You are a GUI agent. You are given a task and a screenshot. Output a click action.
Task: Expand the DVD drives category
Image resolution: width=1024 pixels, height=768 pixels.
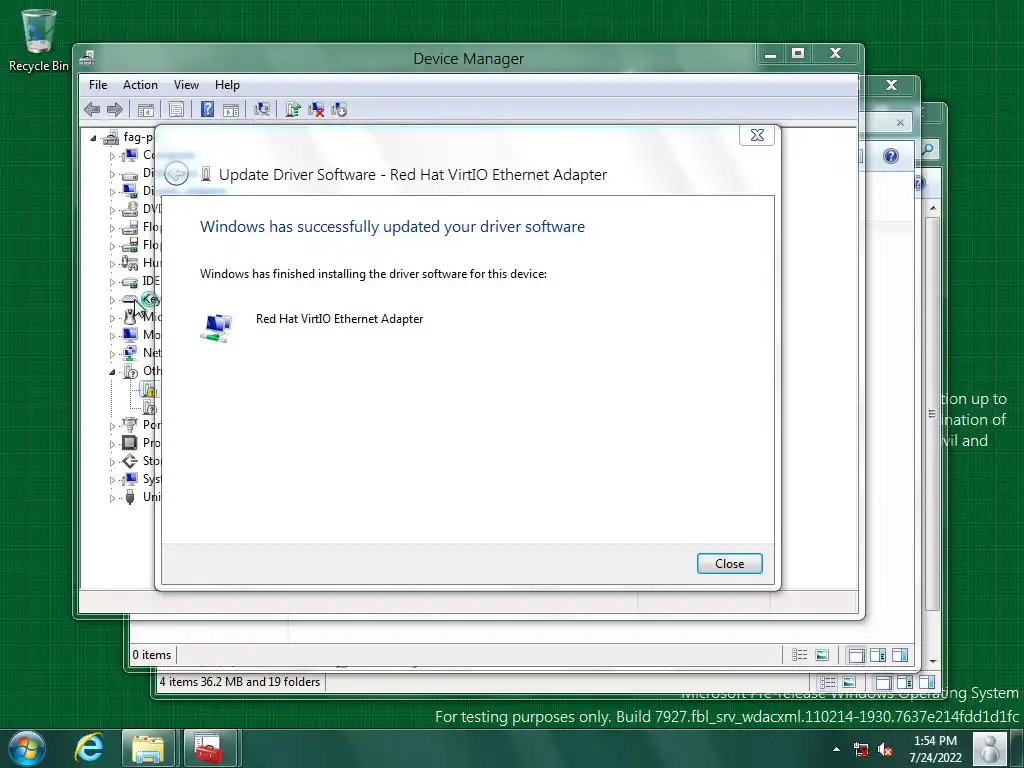tap(112, 210)
